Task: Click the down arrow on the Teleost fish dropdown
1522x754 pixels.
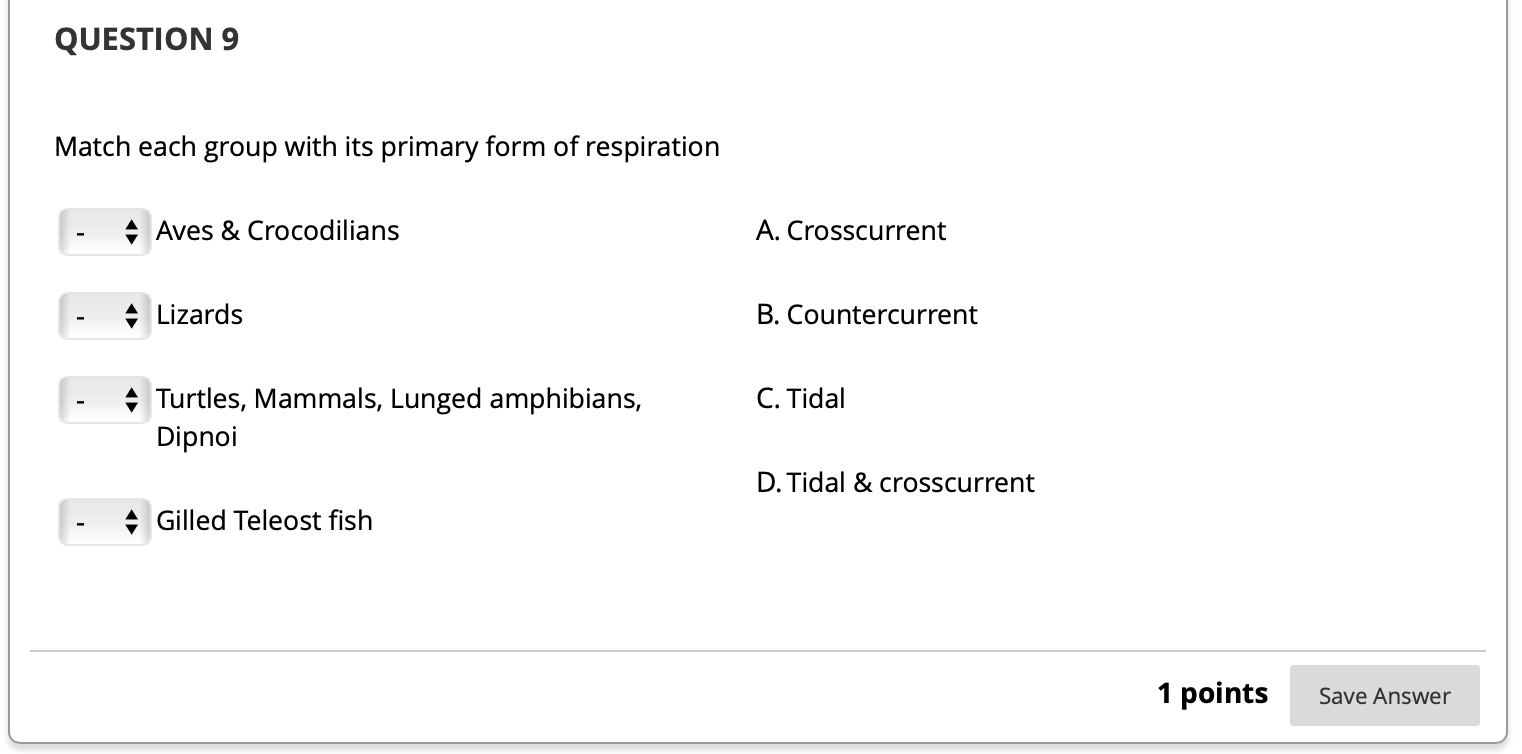Action: [132, 527]
